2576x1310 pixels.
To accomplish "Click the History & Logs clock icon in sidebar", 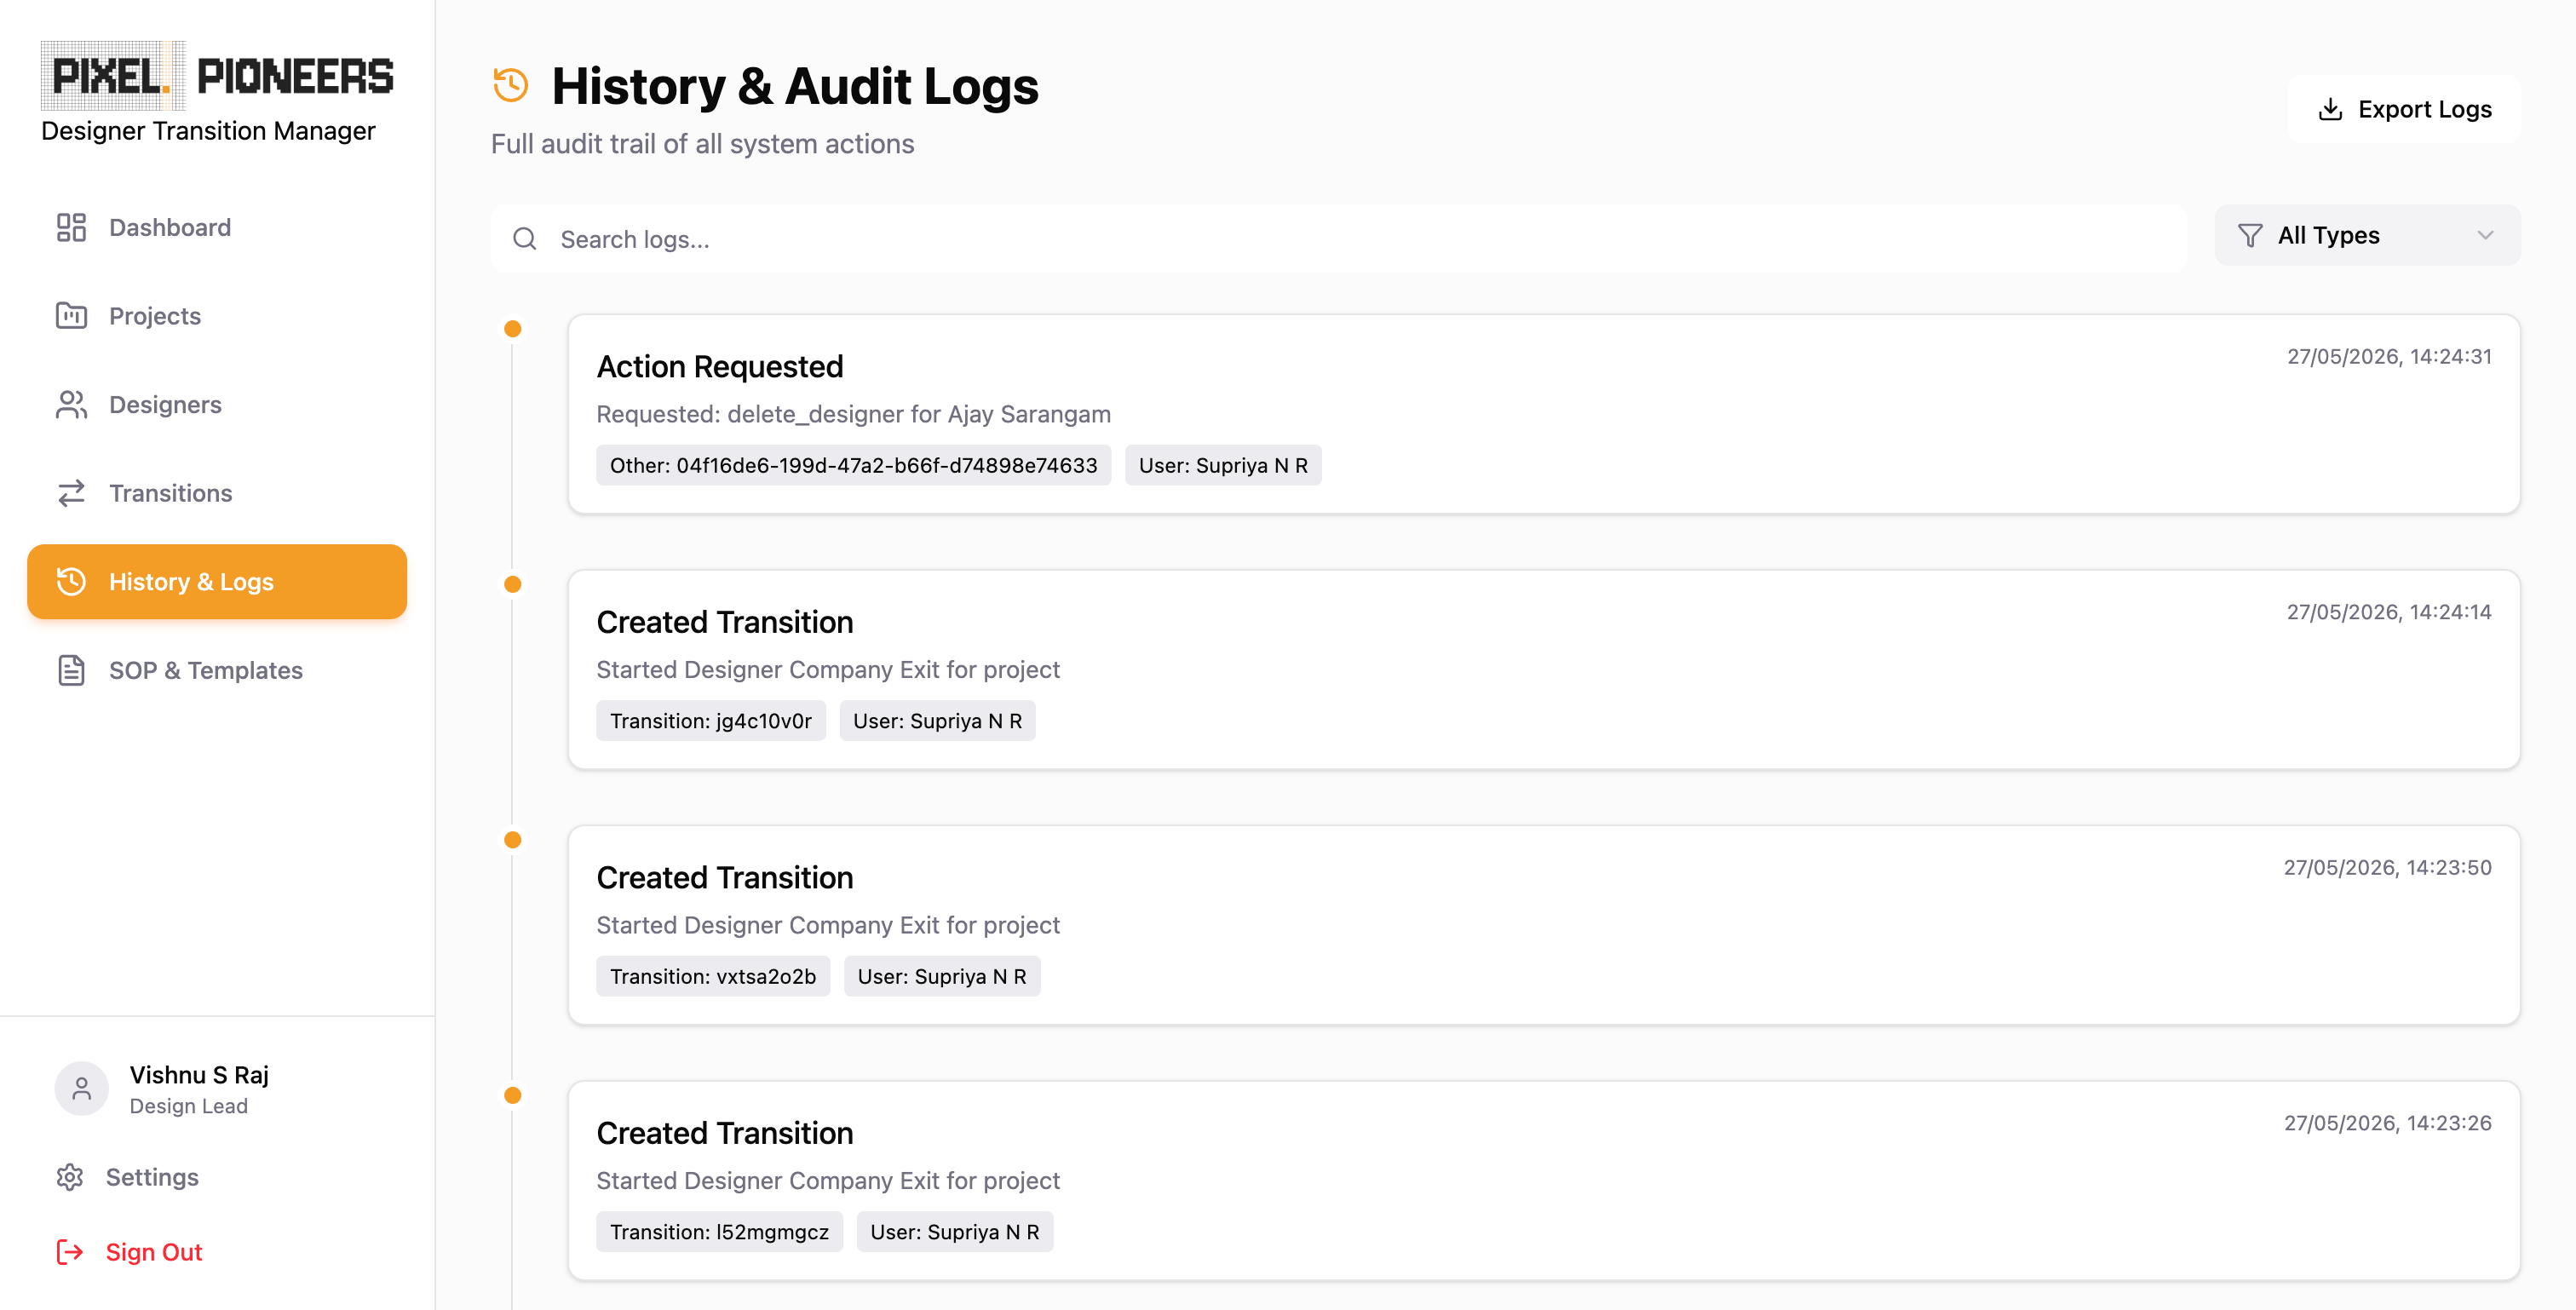I will [71, 582].
